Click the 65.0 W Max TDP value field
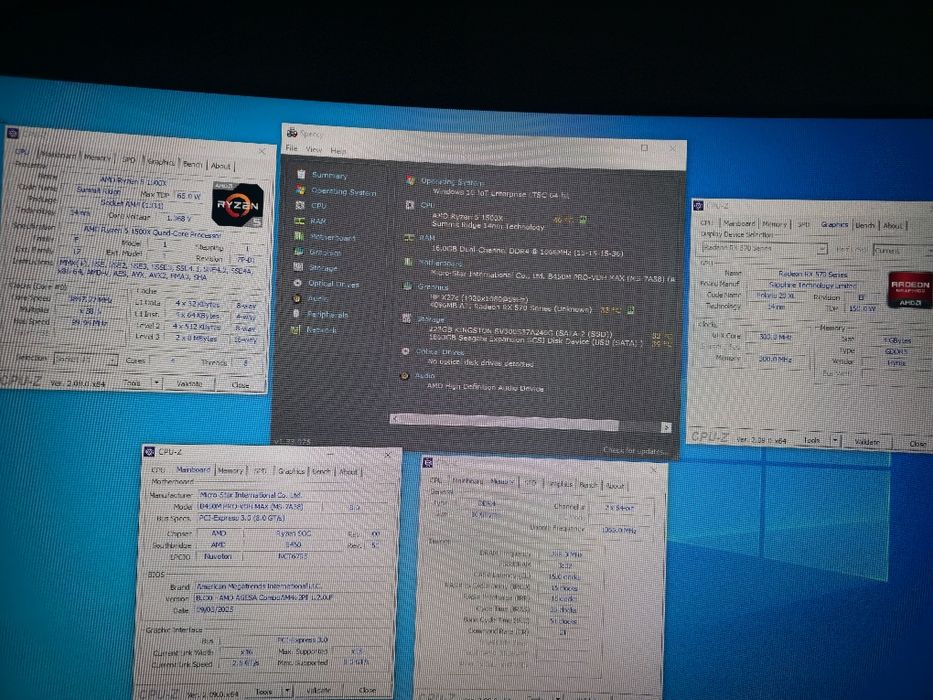933x700 pixels. 188,195
